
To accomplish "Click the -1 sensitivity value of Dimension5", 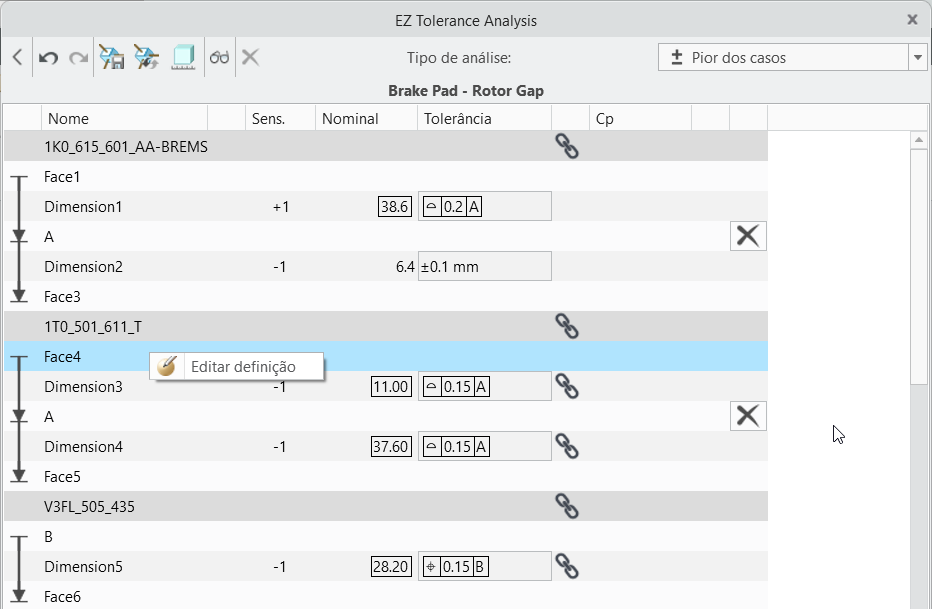I will [x=280, y=567].
